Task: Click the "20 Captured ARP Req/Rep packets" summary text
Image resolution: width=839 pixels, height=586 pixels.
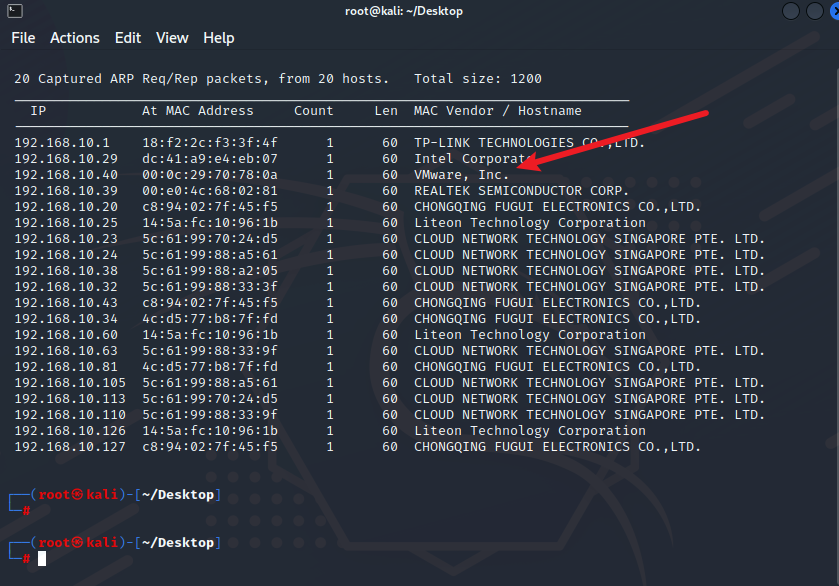Action: click(x=141, y=79)
